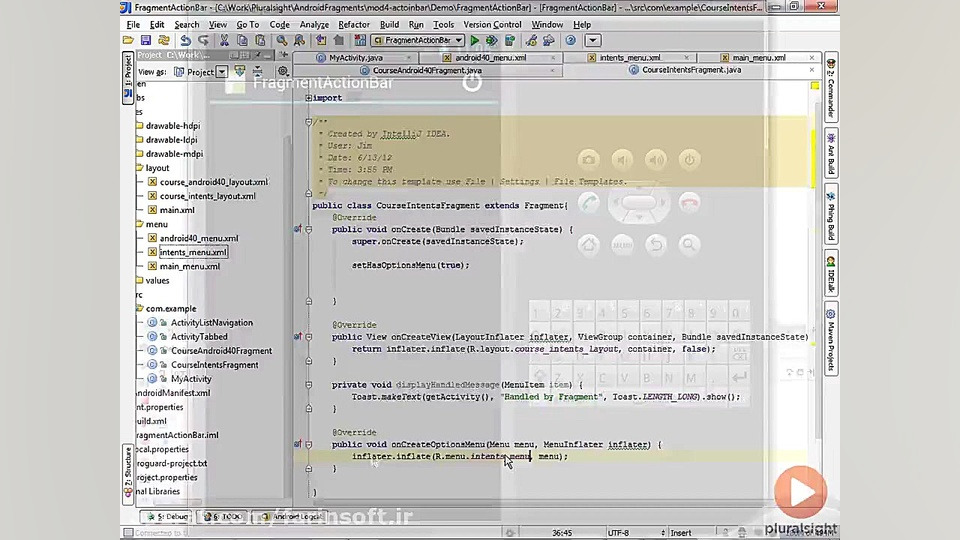Open Help via the question mark icon
Viewport: 960px width, 540px height.
[571, 40]
